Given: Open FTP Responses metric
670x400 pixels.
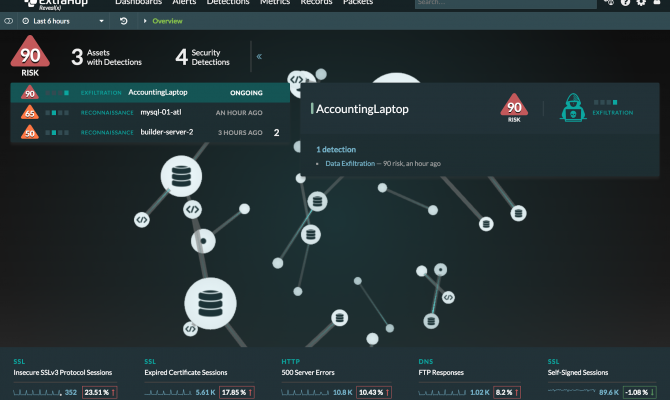Looking at the screenshot, I should pos(441,373).
